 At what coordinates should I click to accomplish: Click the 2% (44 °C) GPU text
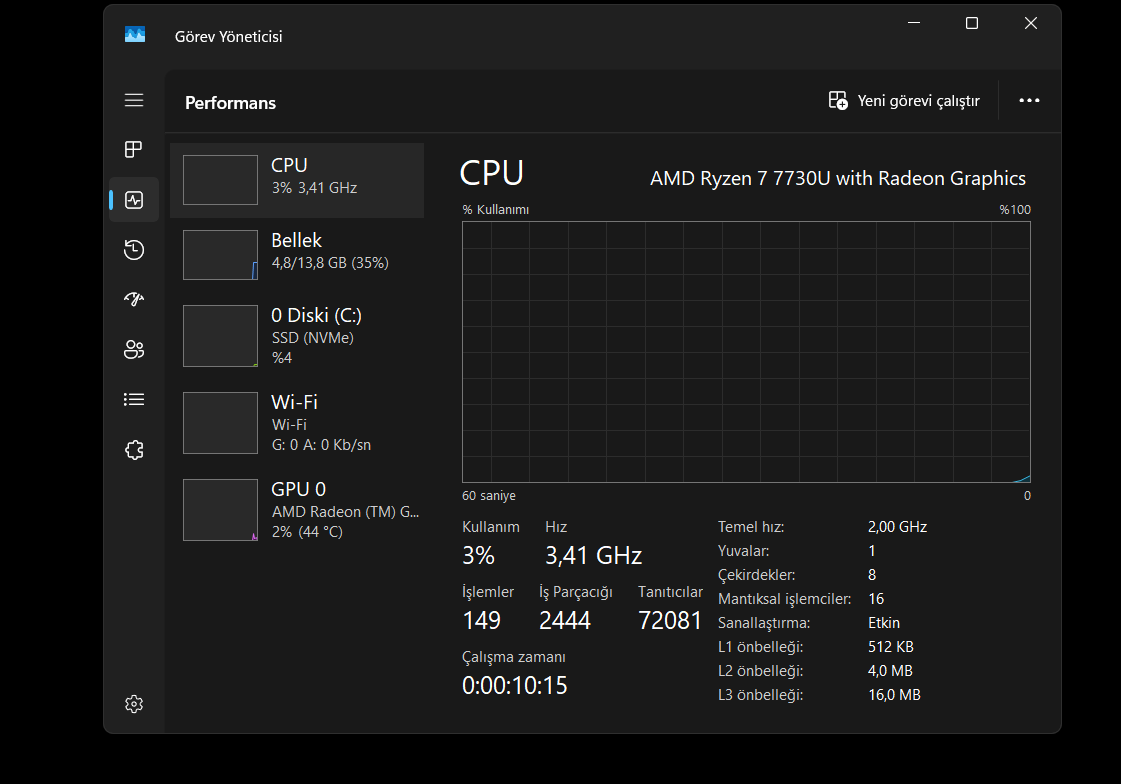click(307, 532)
